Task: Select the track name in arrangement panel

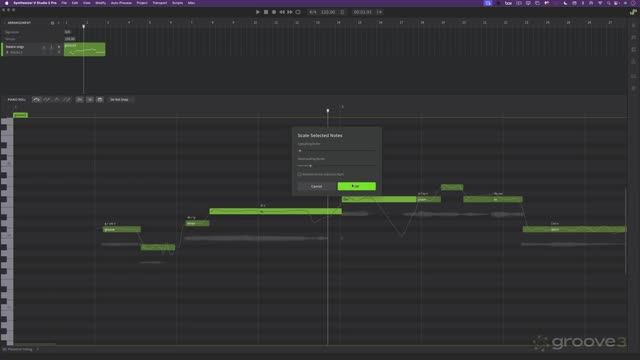Action: pyautogui.click(x=15, y=47)
